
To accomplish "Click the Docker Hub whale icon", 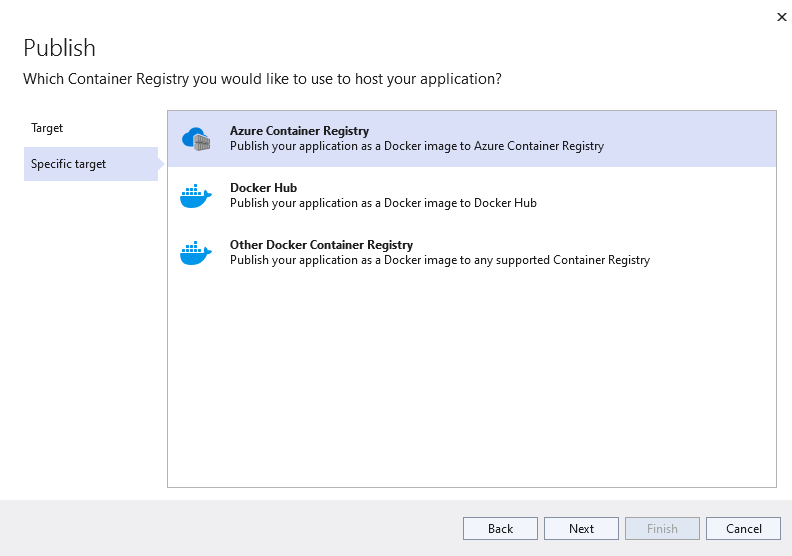I will (196, 195).
